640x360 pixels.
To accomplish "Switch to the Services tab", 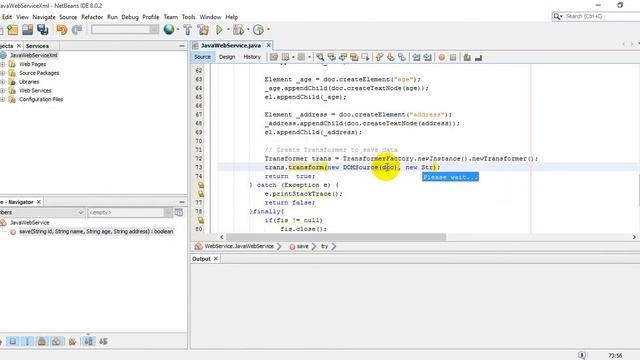I will tap(37, 46).
